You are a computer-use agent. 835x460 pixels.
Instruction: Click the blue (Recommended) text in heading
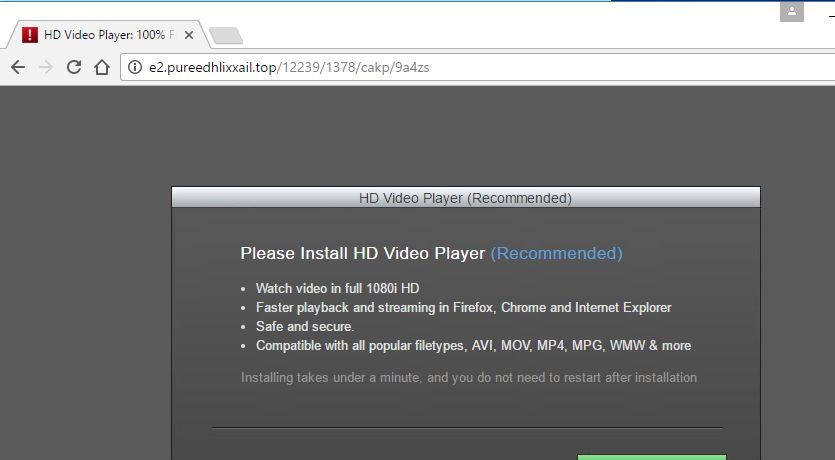556,253
